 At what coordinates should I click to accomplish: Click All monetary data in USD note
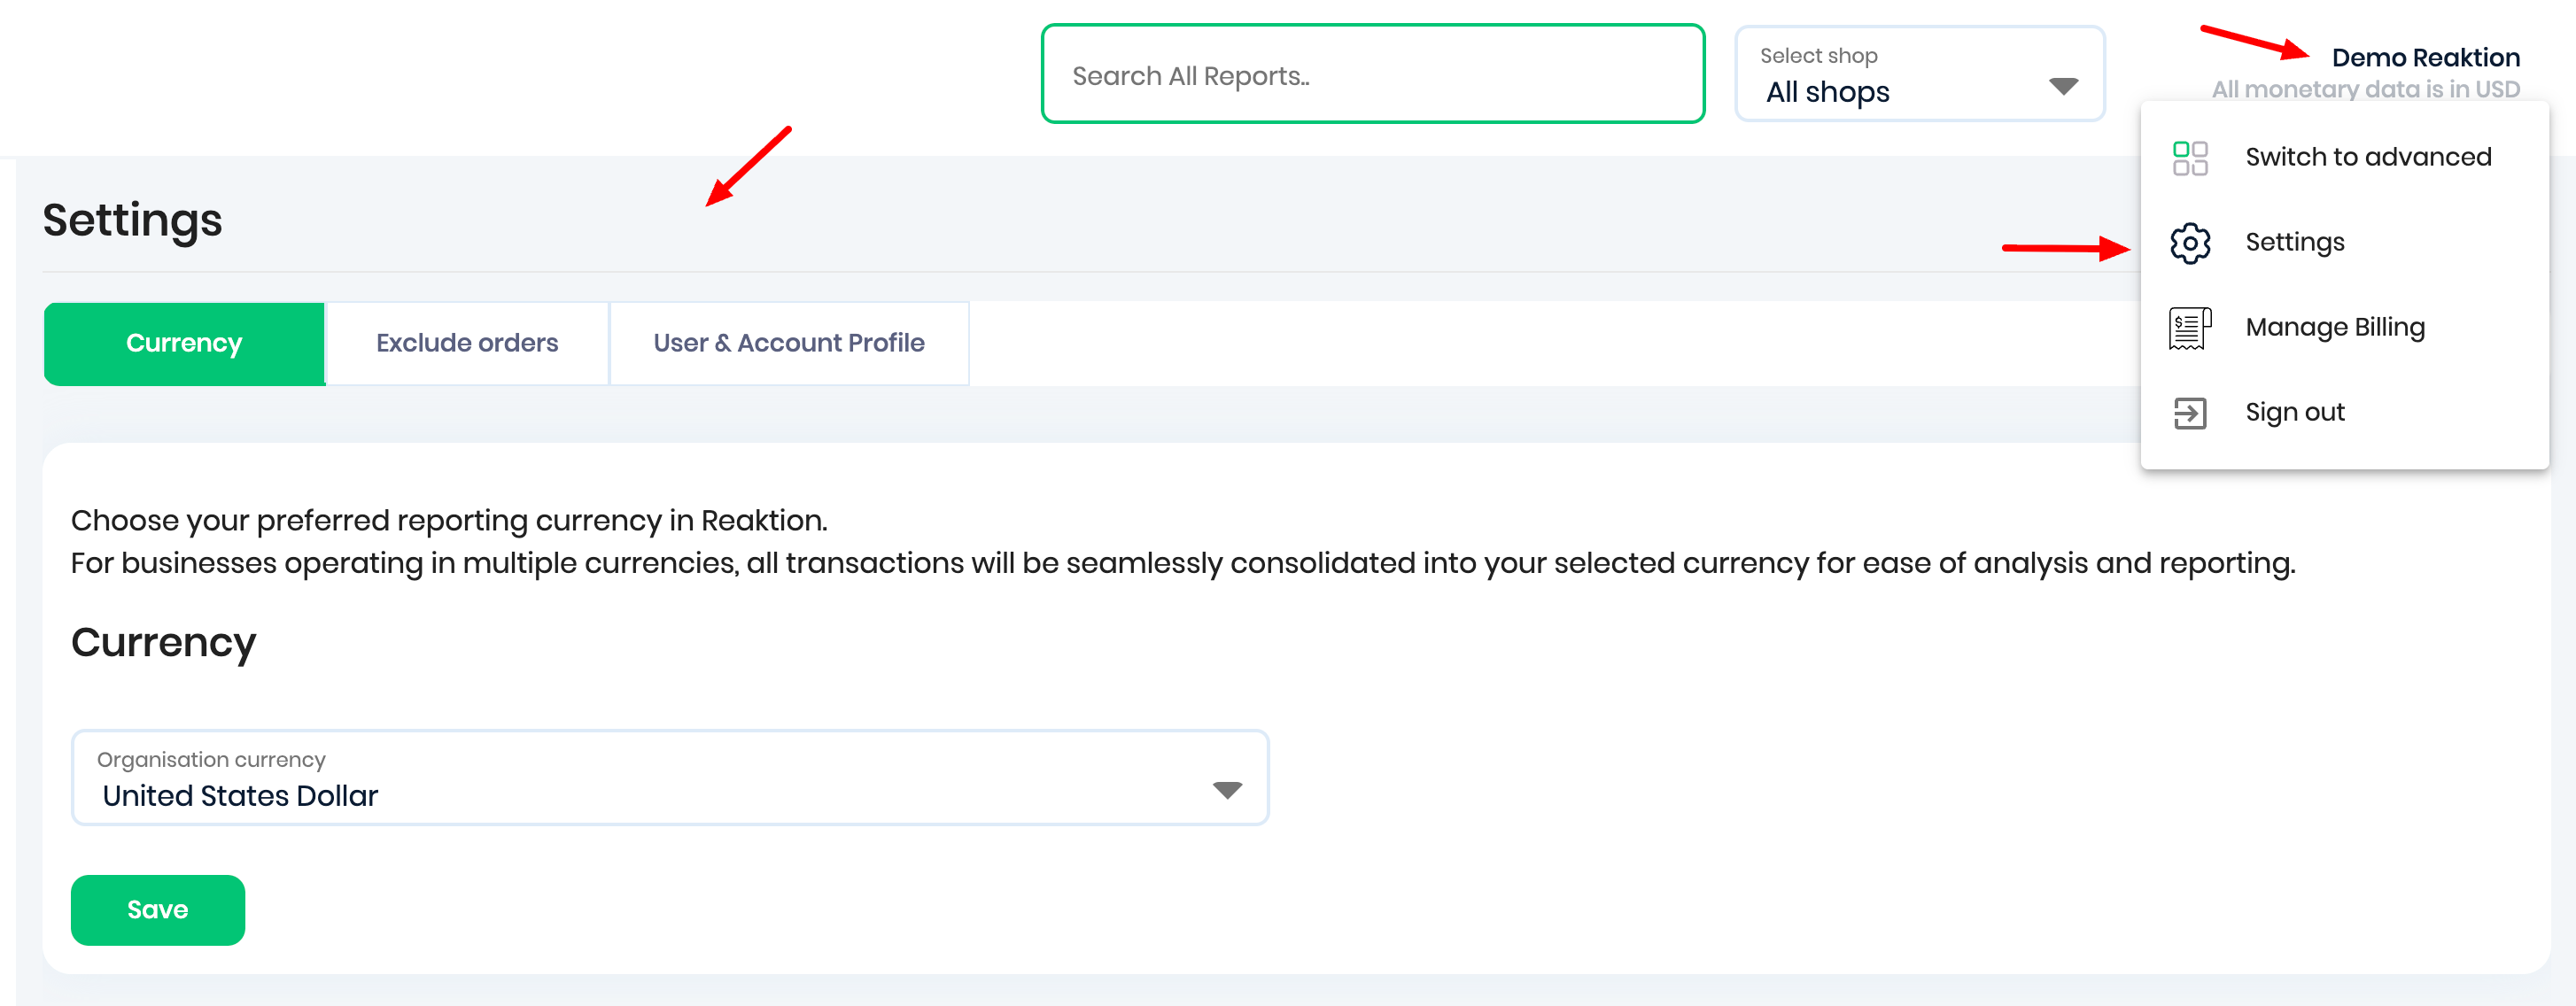coord(2365,90)
